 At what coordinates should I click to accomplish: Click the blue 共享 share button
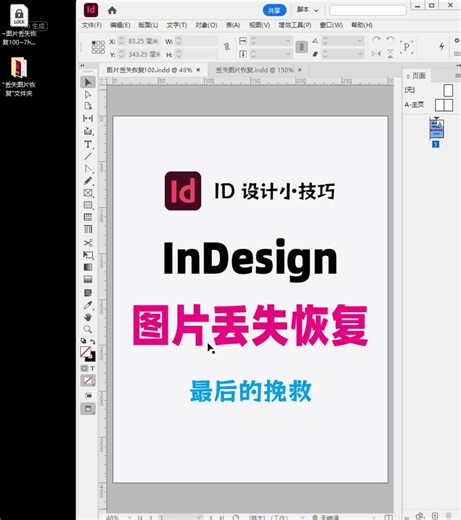tap(274, 10)
